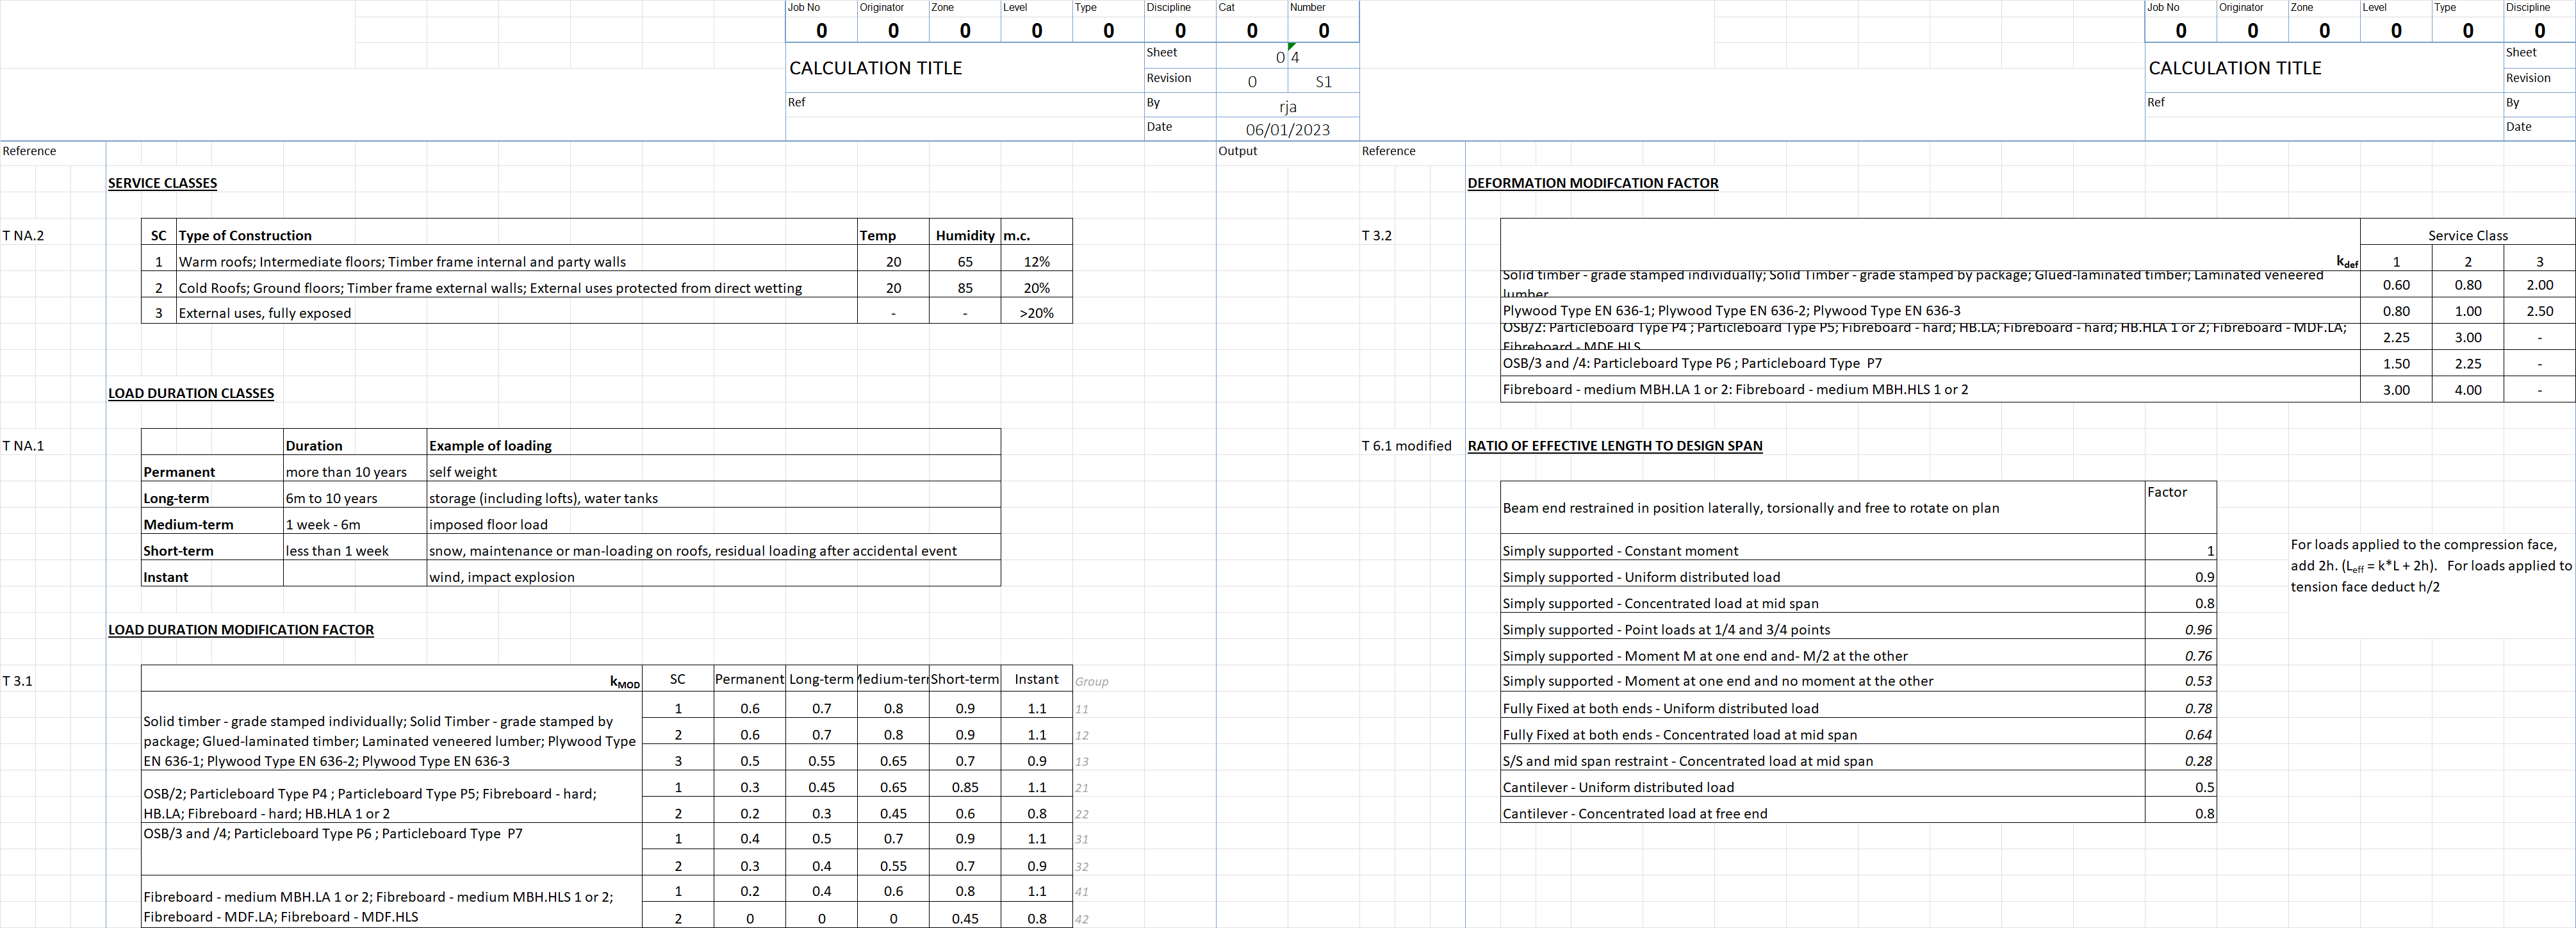Select group number 11 cell
Screen dimensions: 2576x928
coord(1082,709)
